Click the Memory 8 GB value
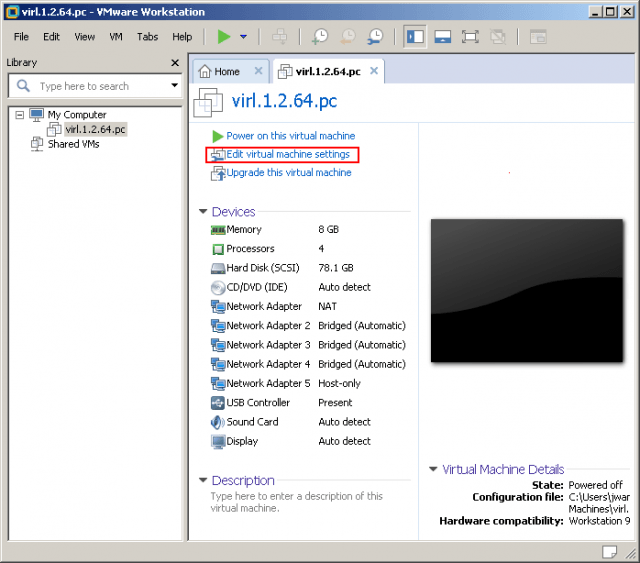Image resolution: width=640 pixels, height=563 pixels. 329,229
